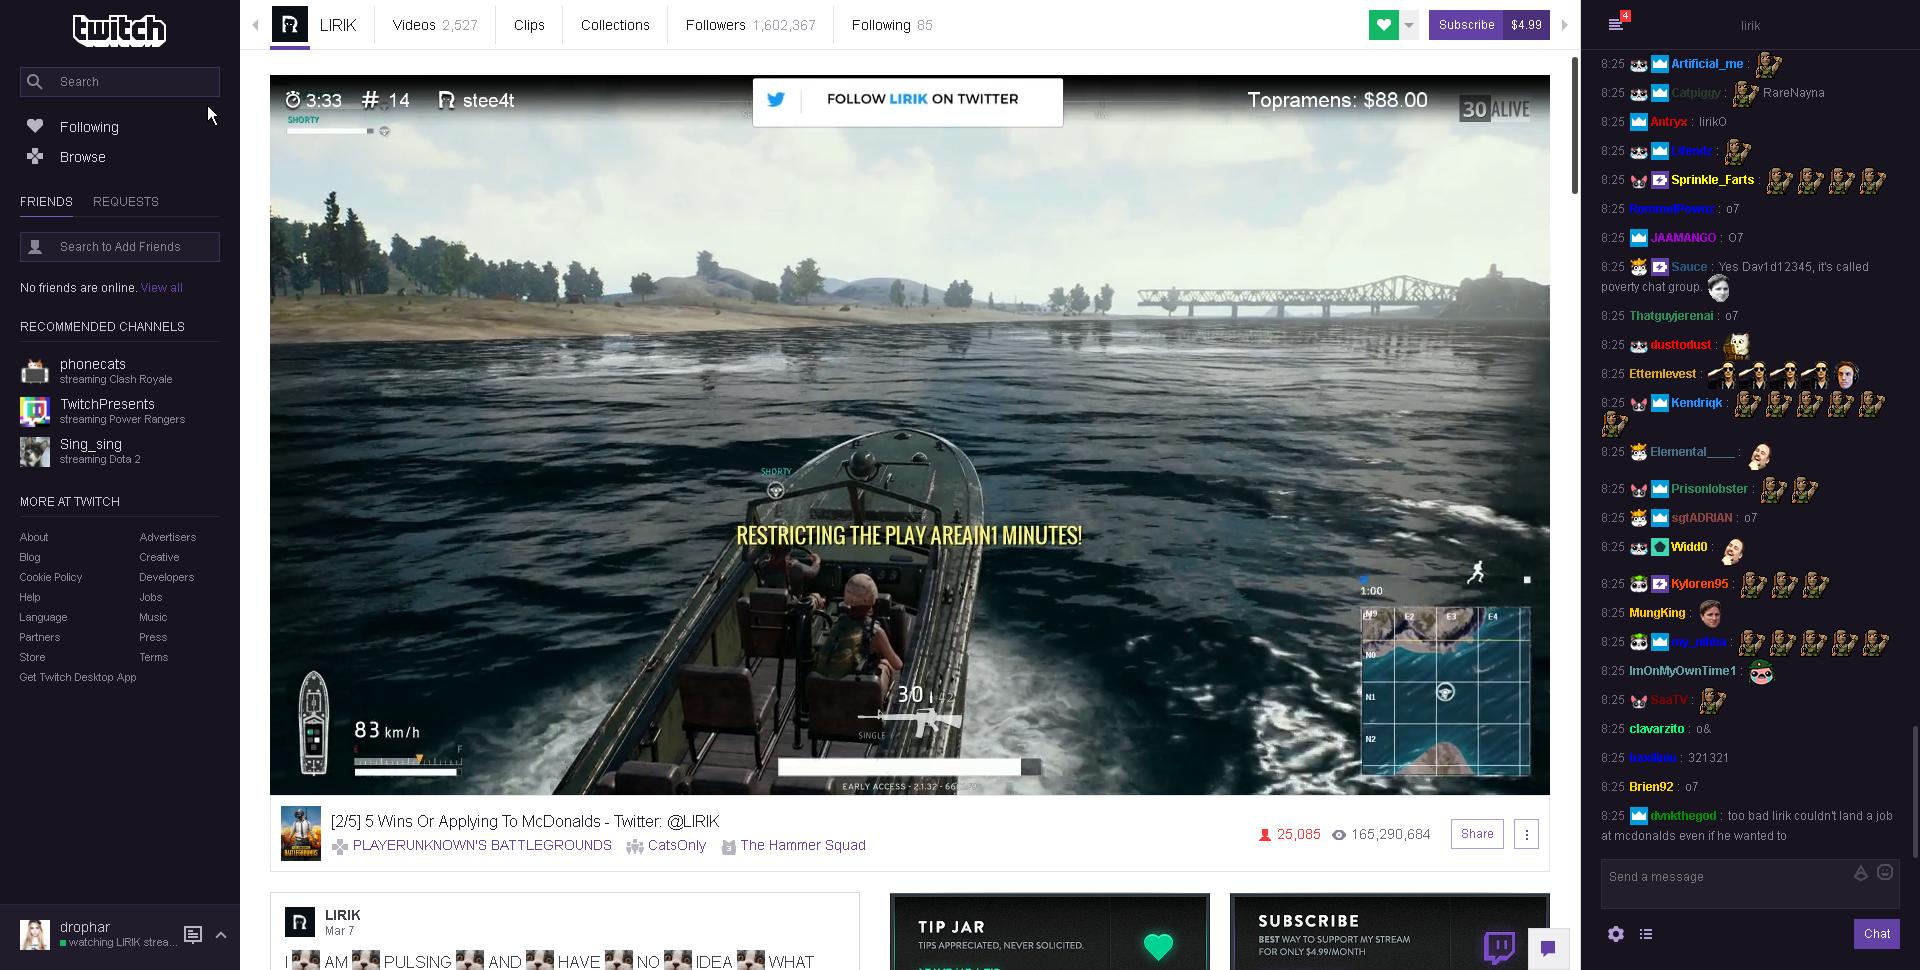Open the chat rooms list icon with badge
1920x970 pixels.
1617,24
